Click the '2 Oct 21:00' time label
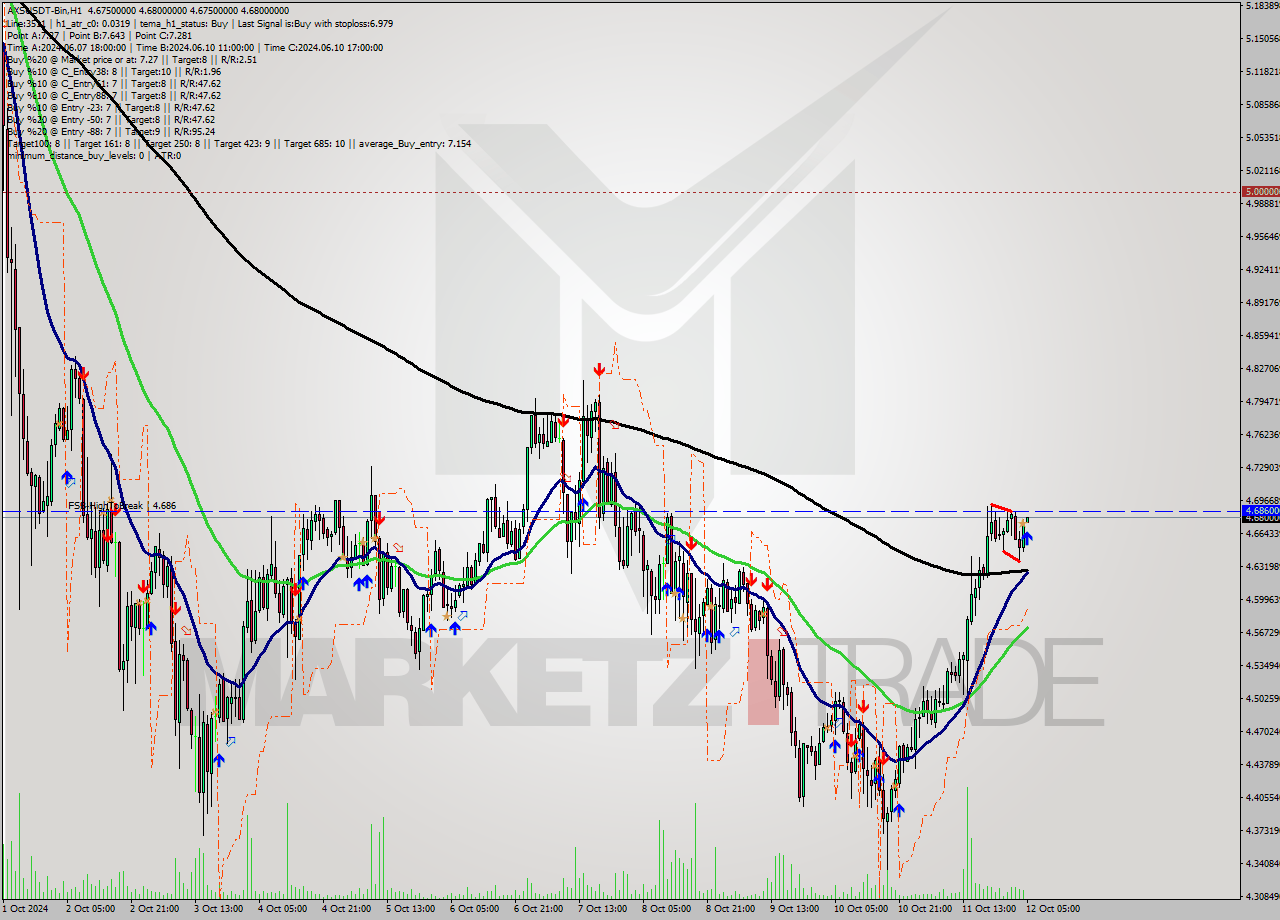This screenshot has height=920, width=1280. (x=154, y=908)
